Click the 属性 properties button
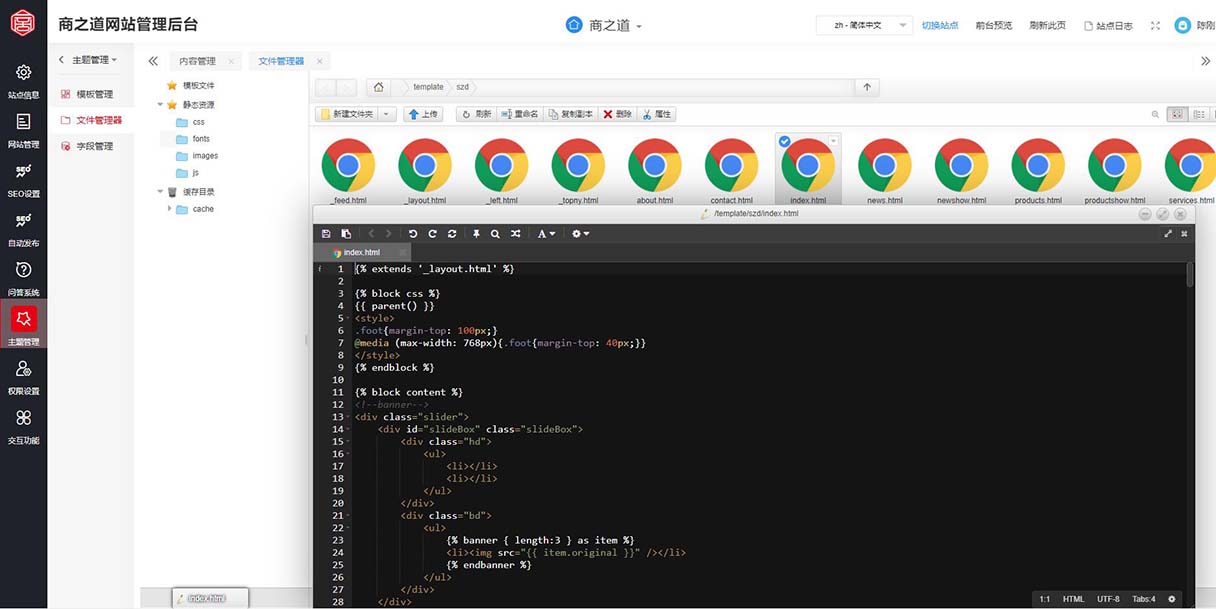 click(657, 114)
